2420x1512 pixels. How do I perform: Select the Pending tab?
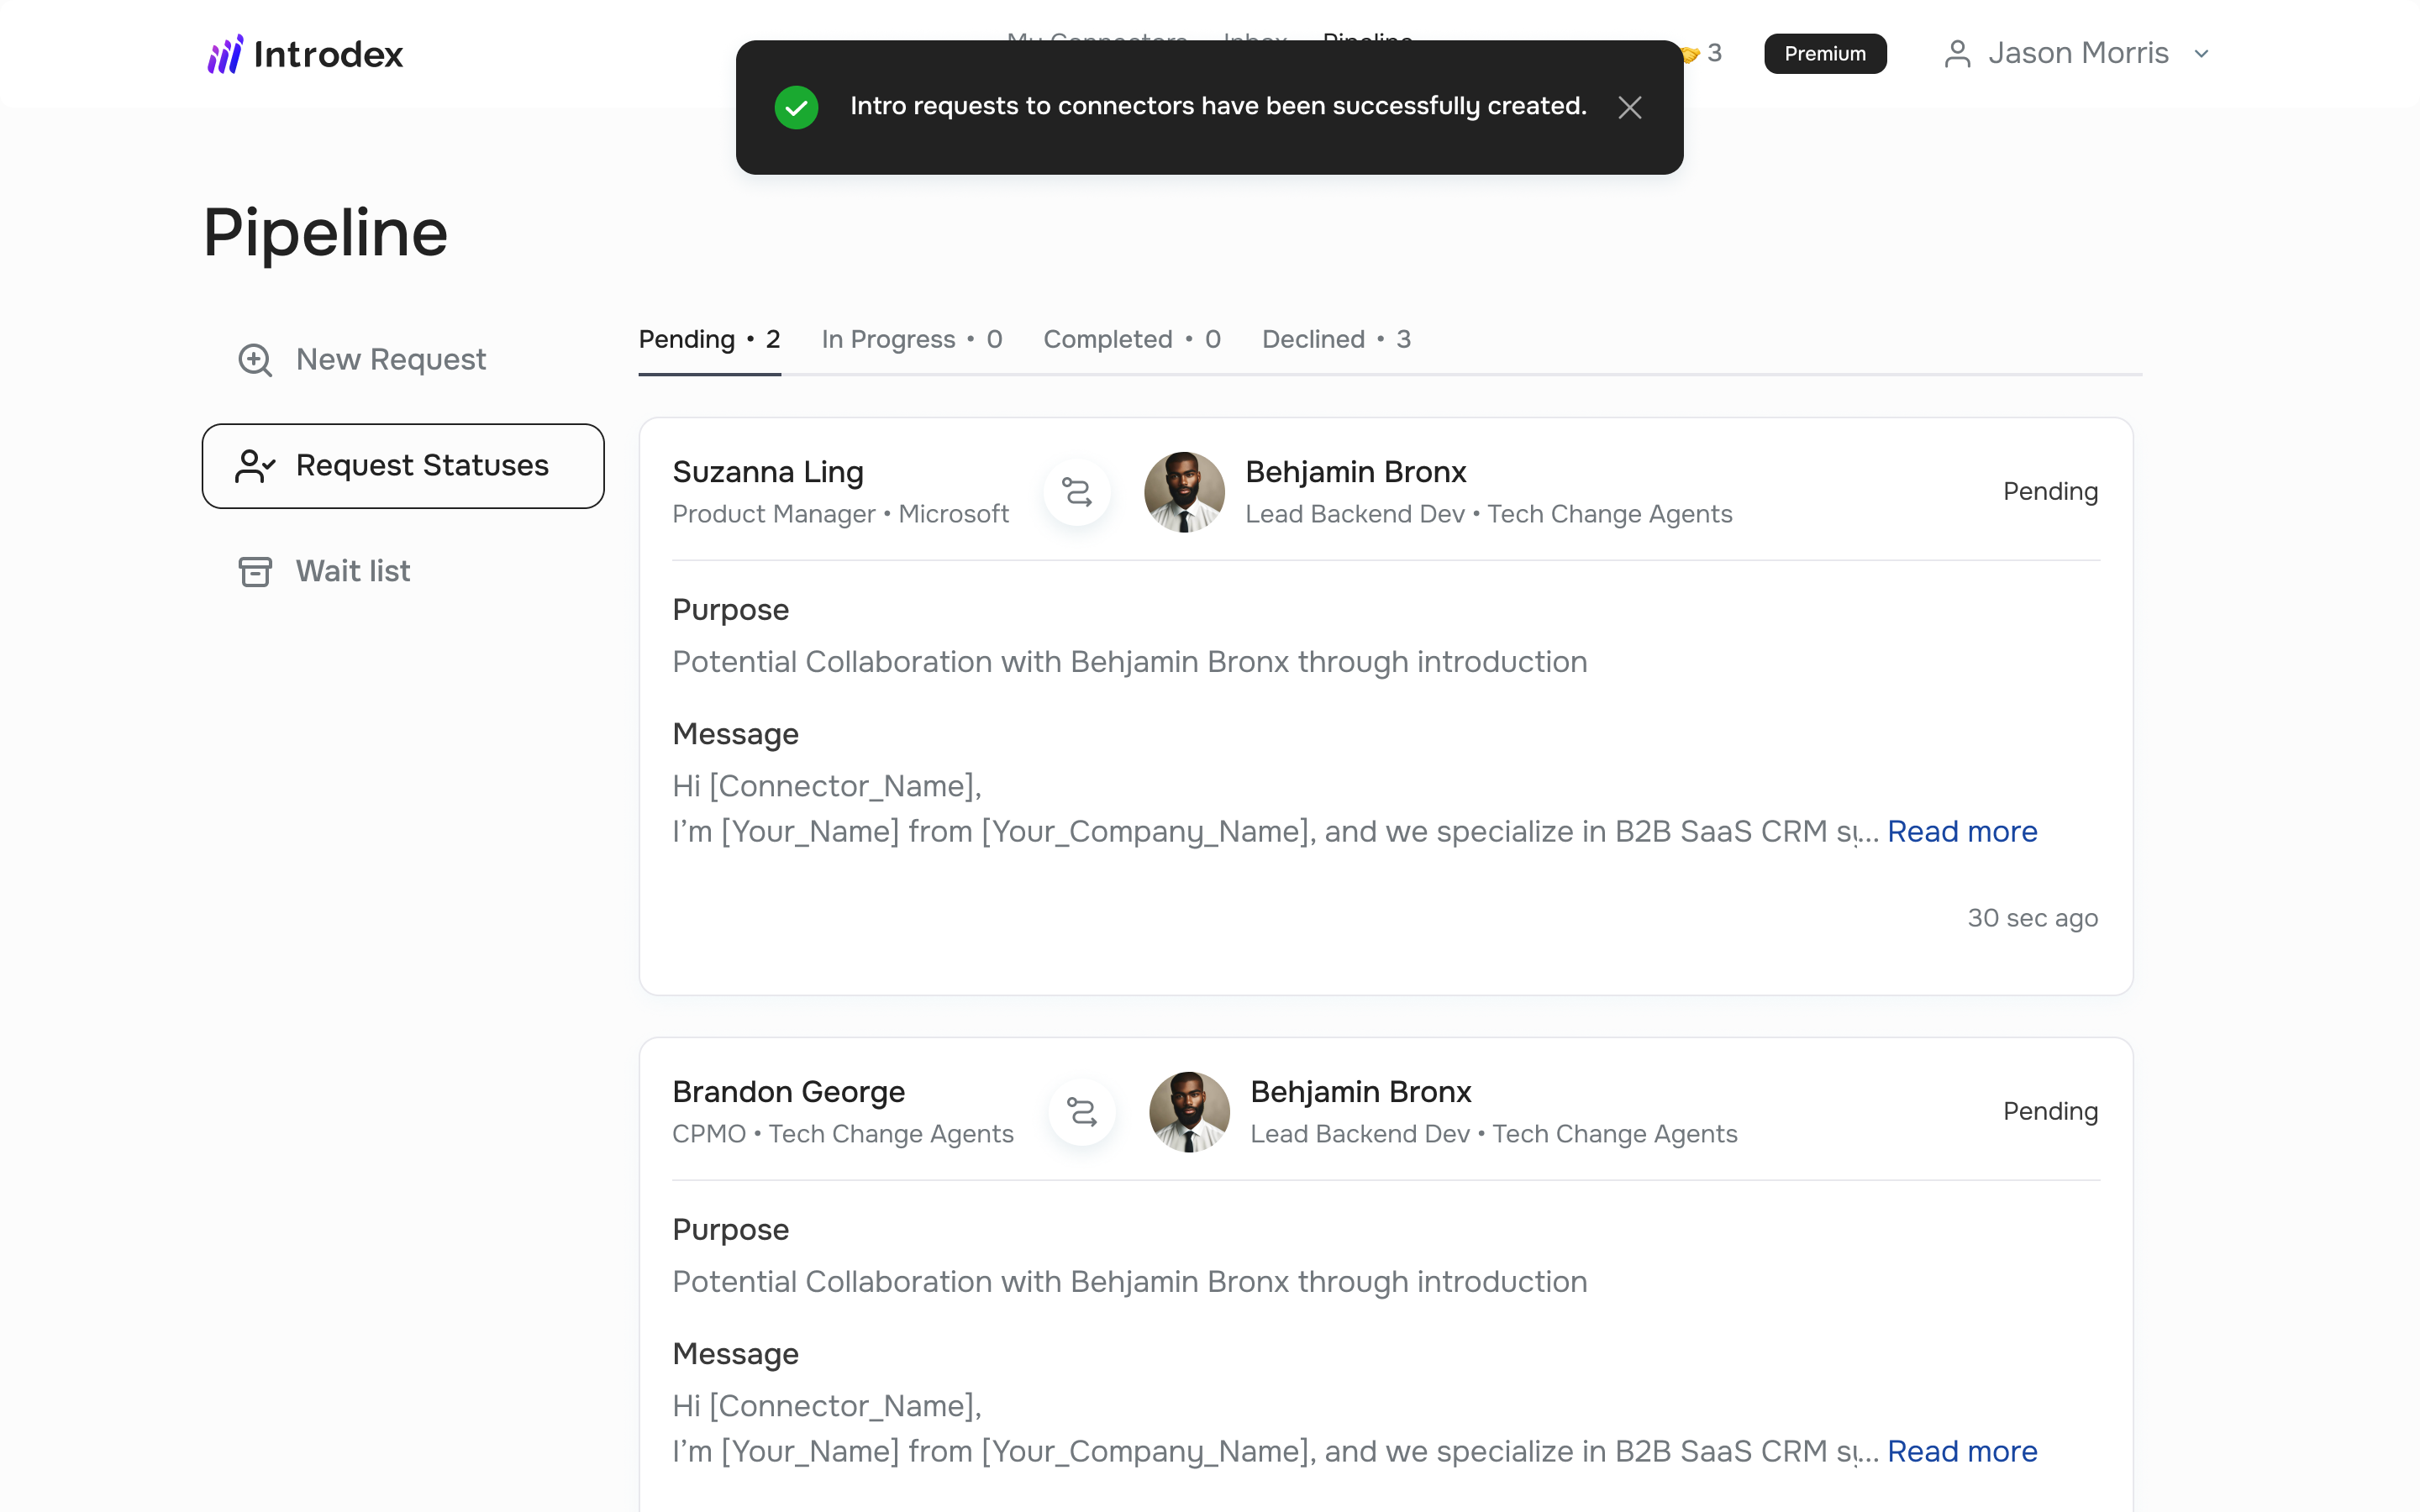pyautogui.click(x=709, y=340)
